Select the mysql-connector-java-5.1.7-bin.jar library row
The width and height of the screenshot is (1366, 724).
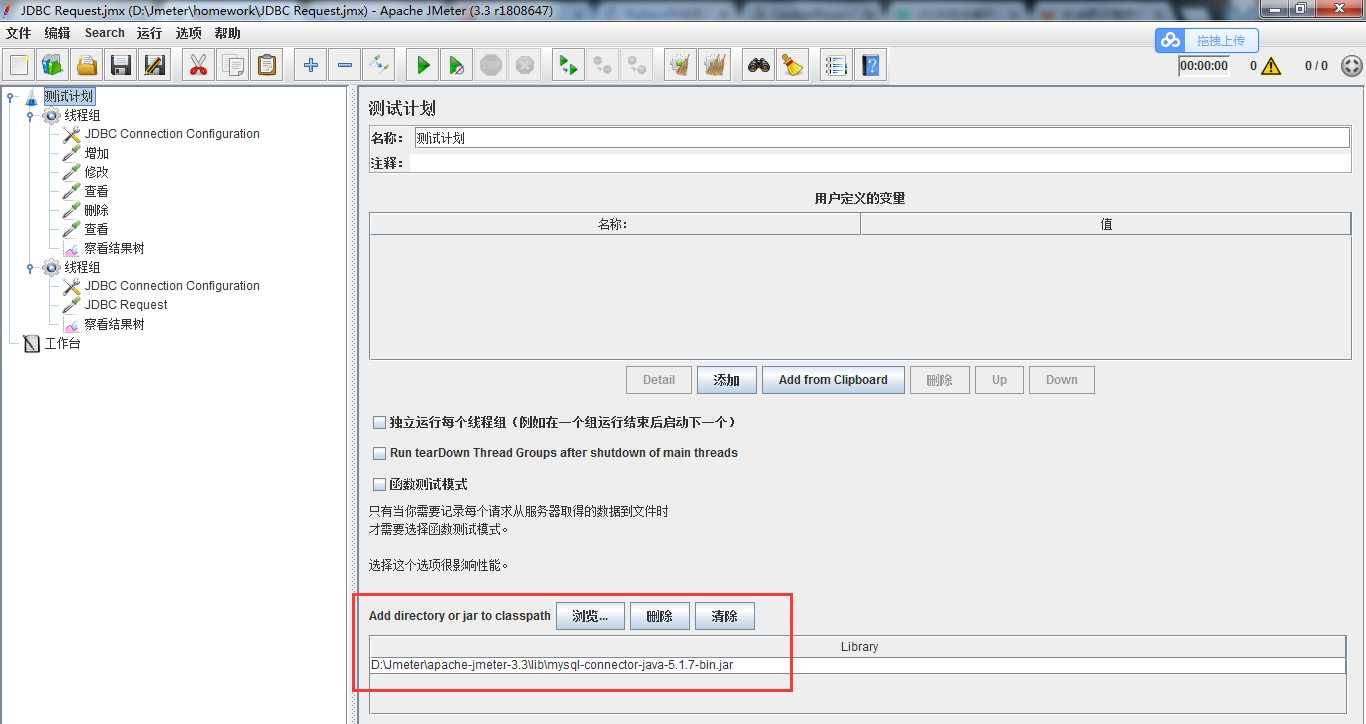(x=858, y=665)
